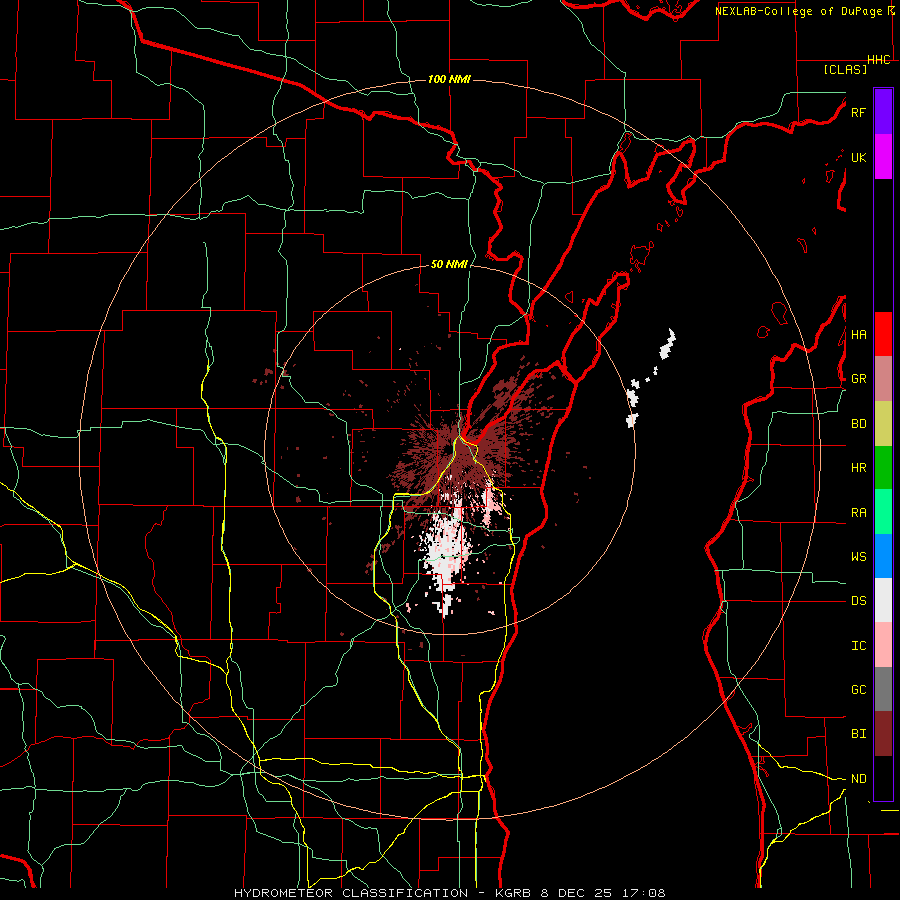Click the 'BI' legend label
This screenshot has width=900, height=900.
pyautogui.click(x=858, y=734)
